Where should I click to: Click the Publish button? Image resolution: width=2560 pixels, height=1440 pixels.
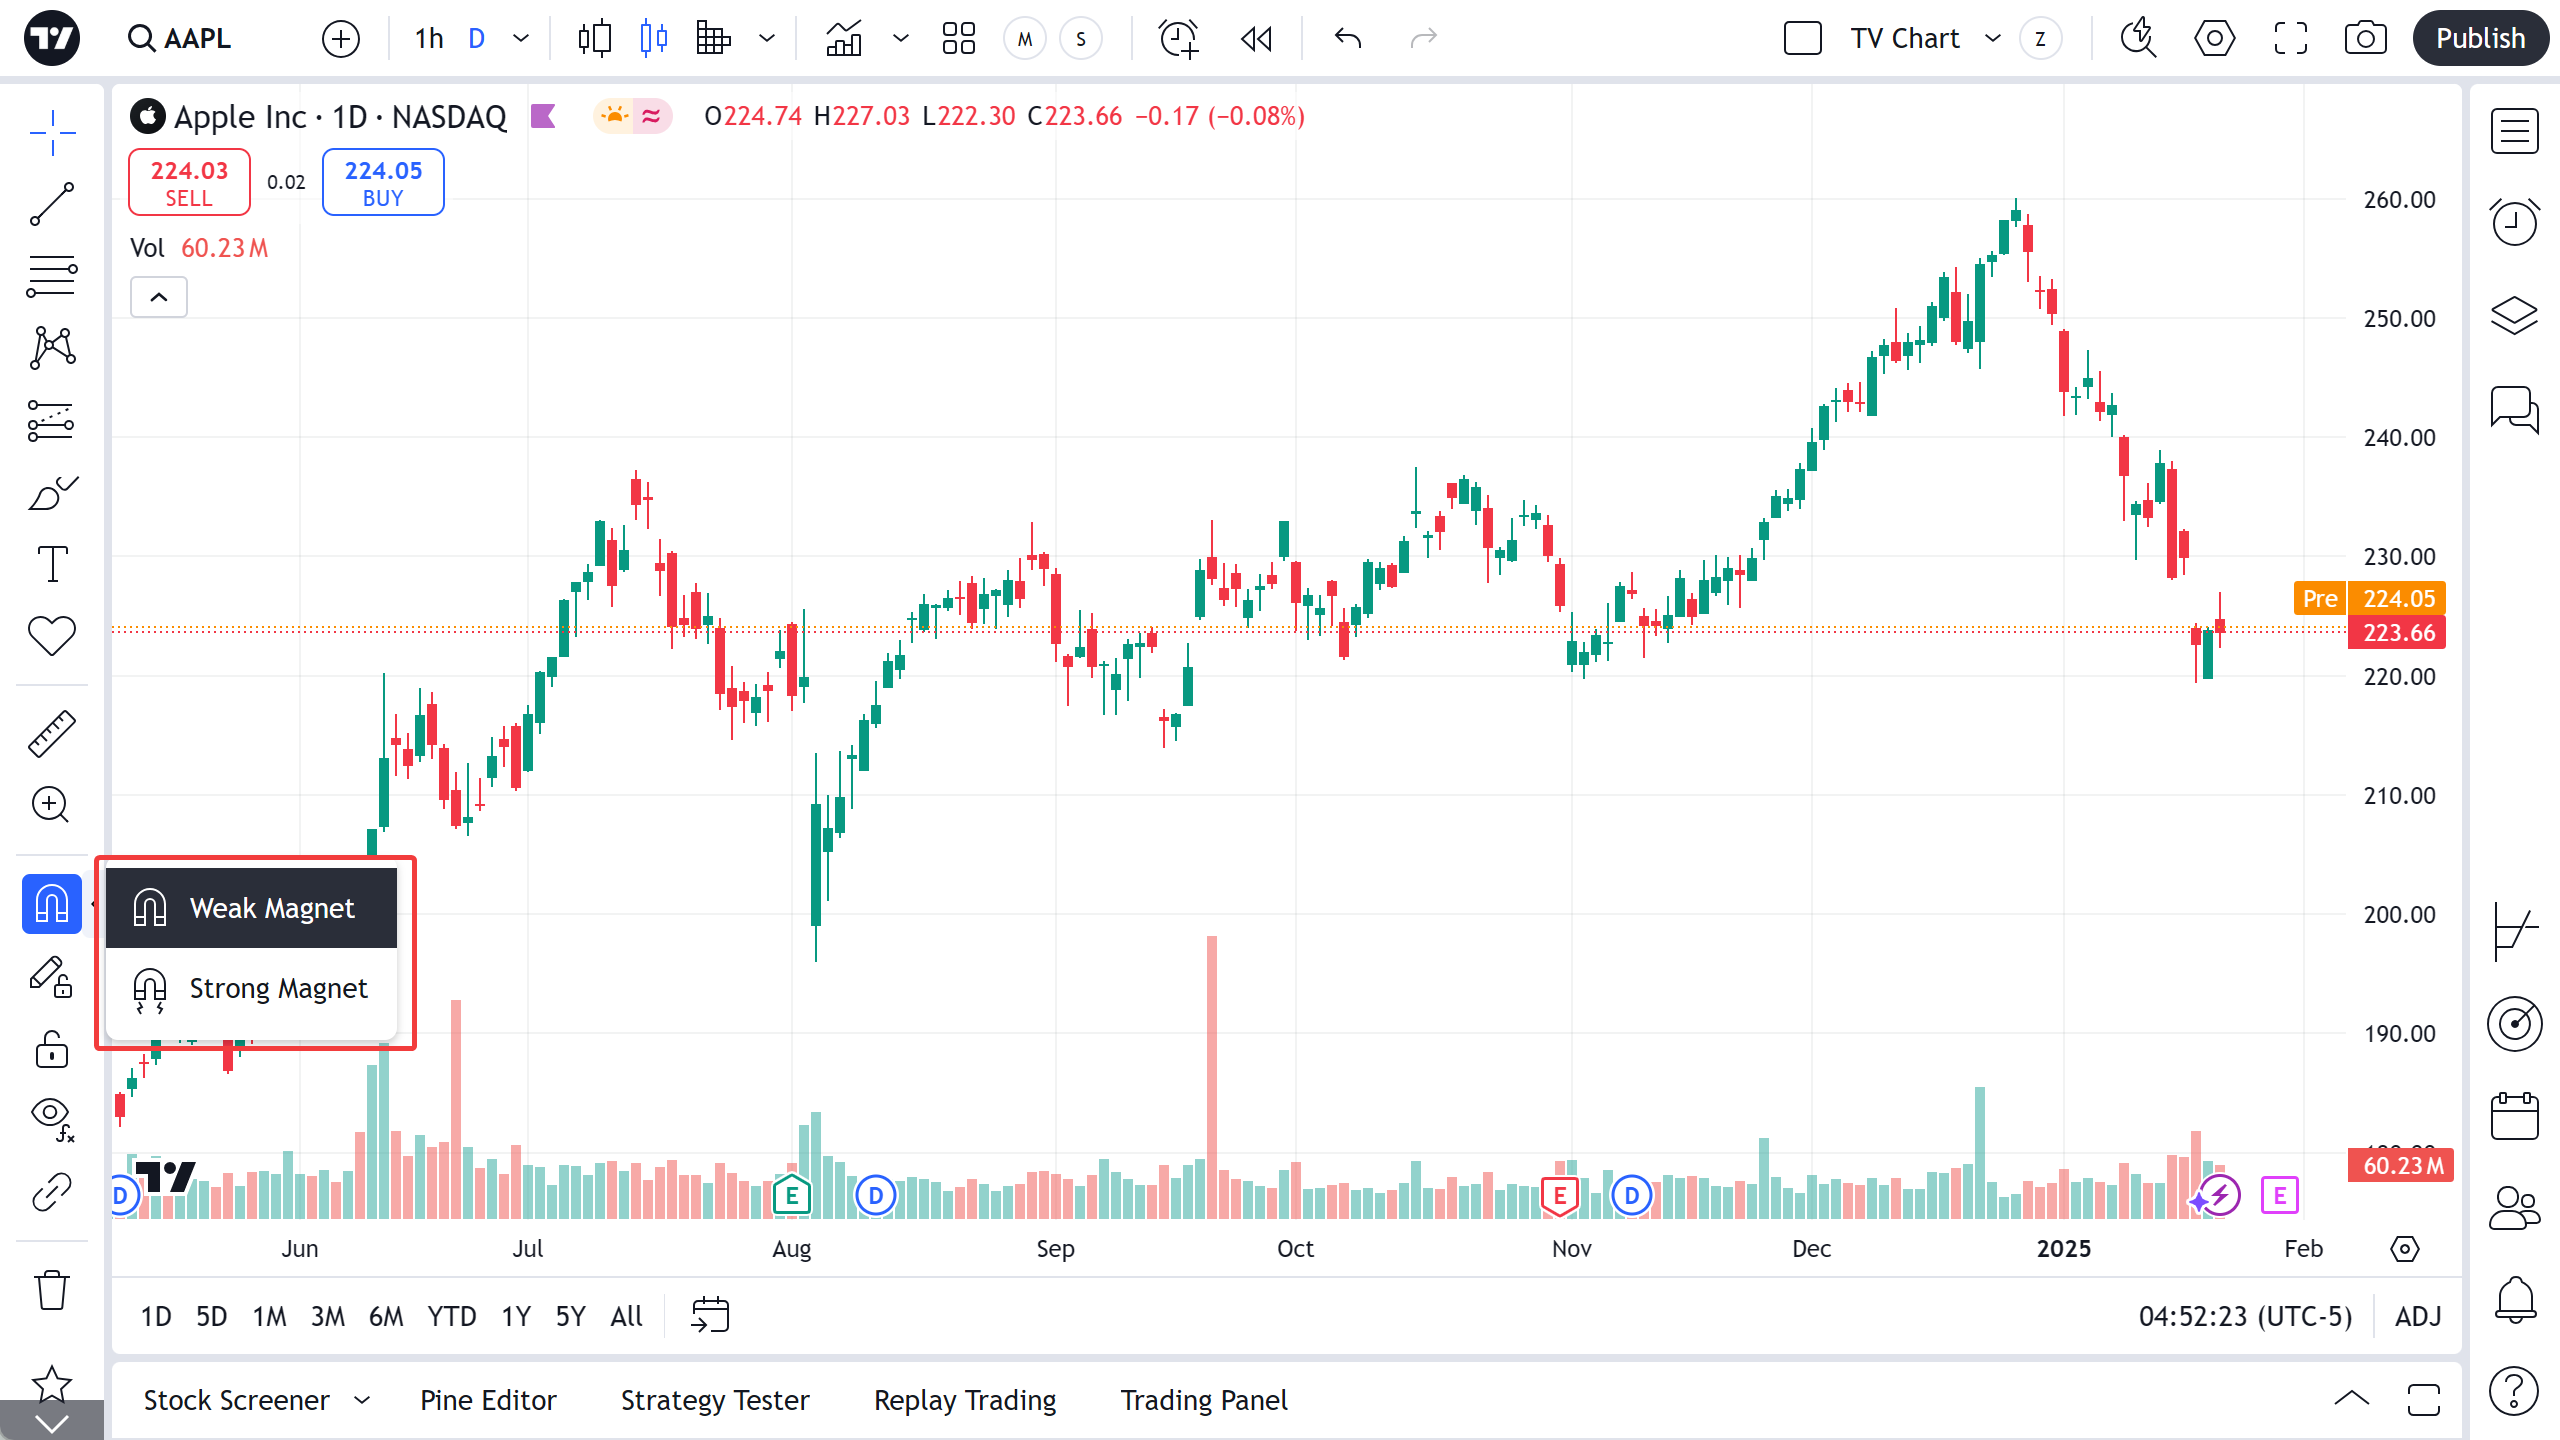click(x=2479, y=39)
